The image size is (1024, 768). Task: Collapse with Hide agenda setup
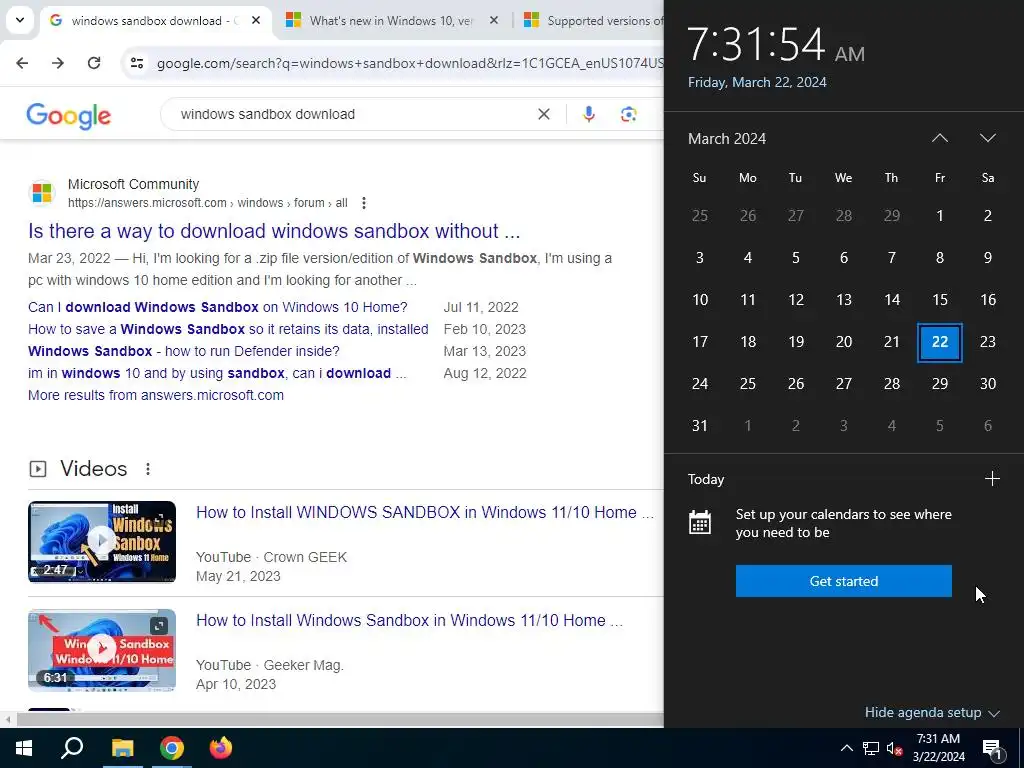tap(932, 712)
